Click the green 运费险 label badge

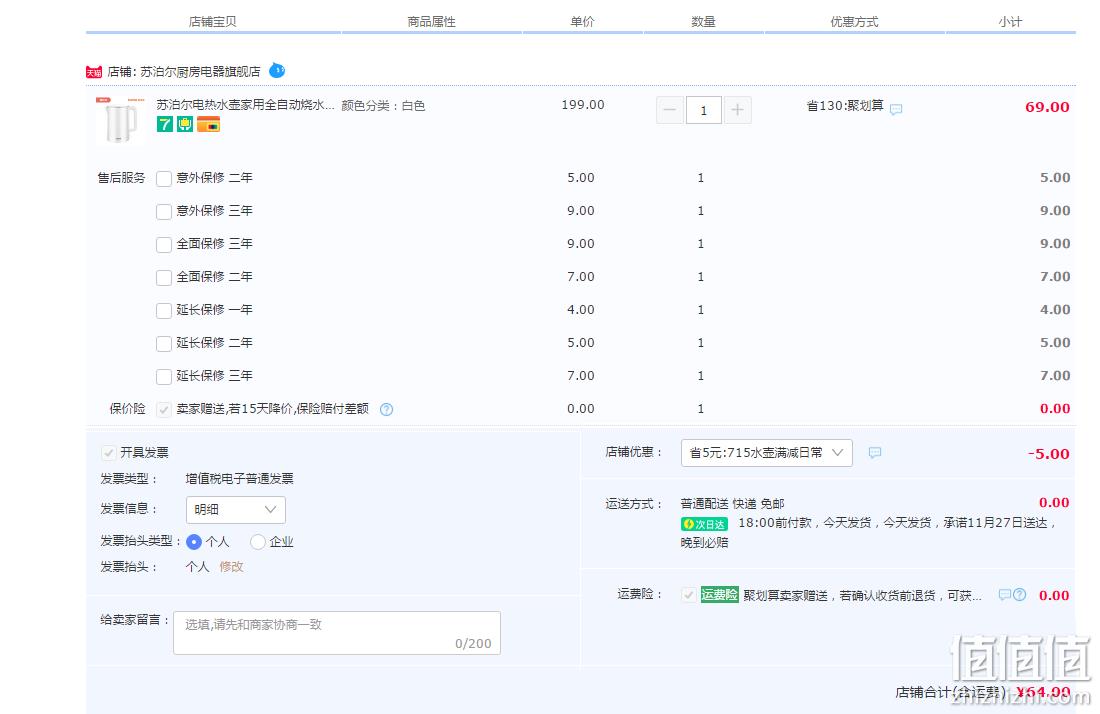tap(720, 595)
